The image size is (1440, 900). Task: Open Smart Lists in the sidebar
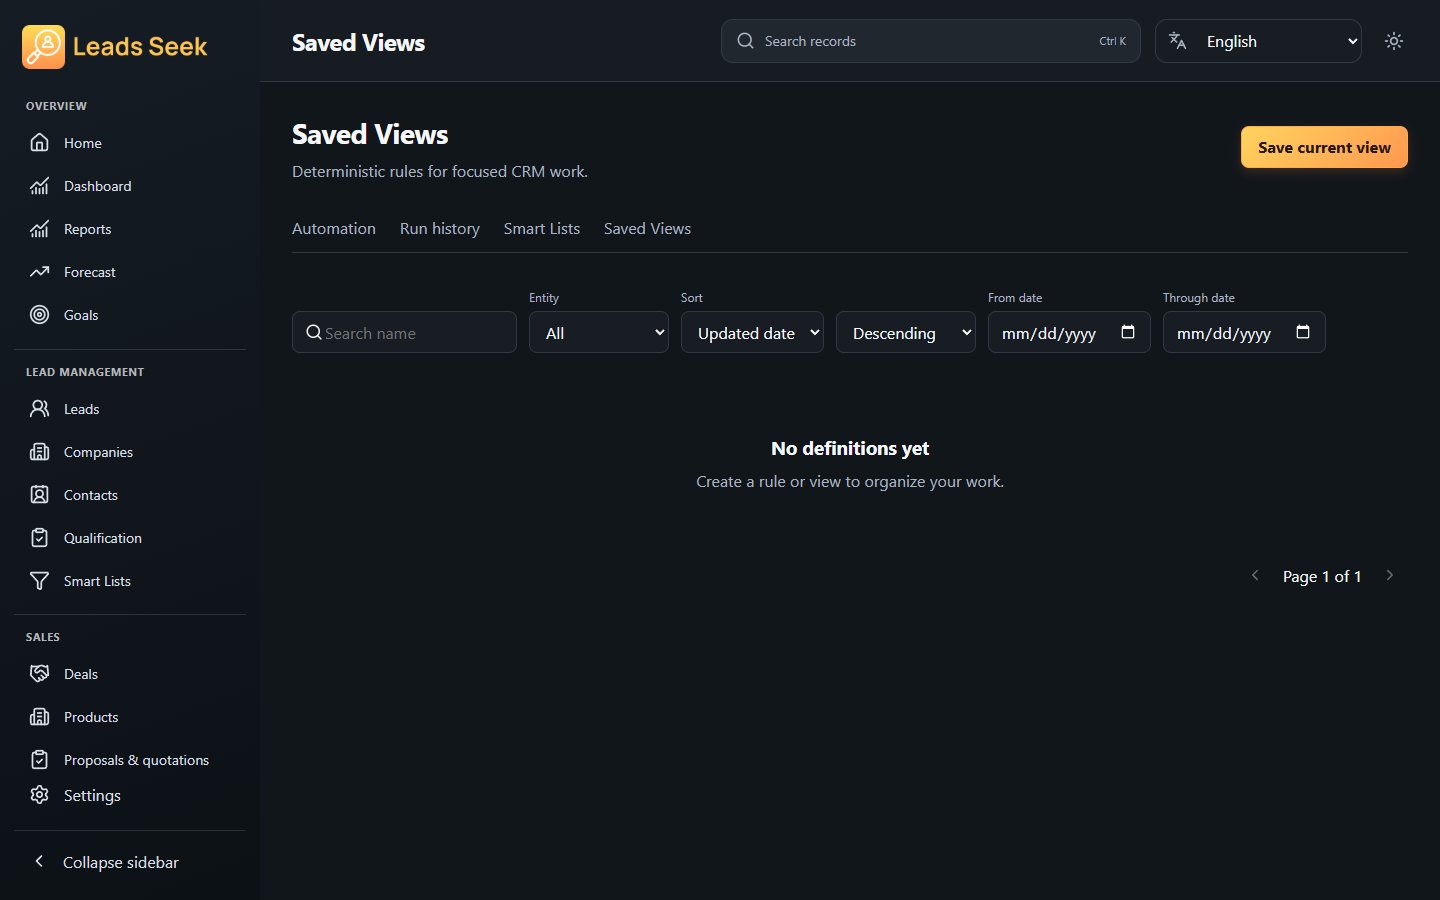pyautogui.click(x=130, y=581)
